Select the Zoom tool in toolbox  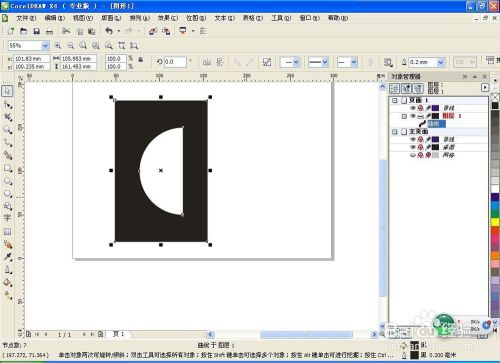point(8,130)
